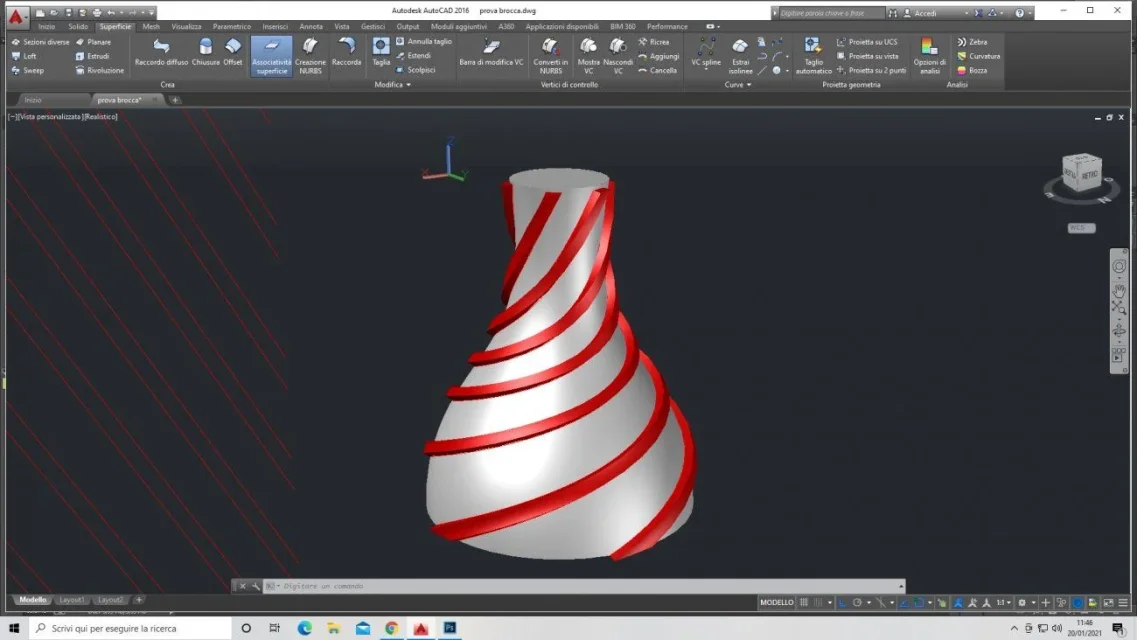Open the Layout1 tab
1137x640 pixels.
point(72,600)
